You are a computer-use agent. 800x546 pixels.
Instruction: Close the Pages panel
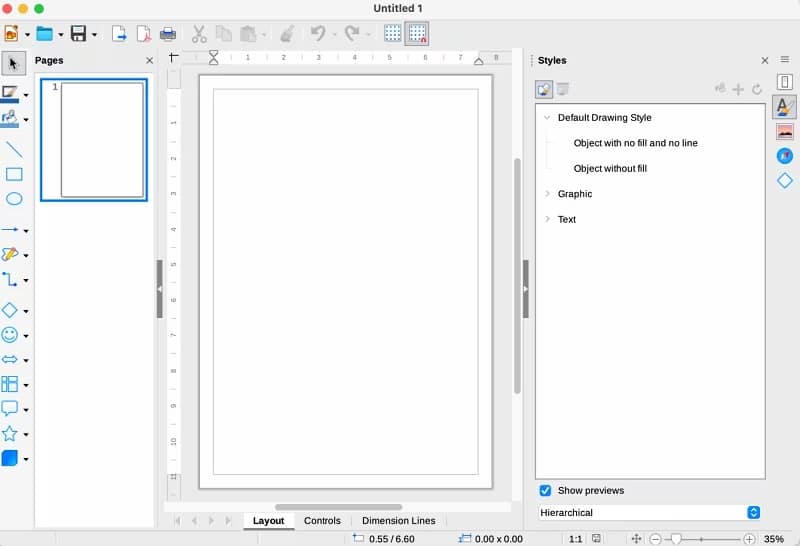tap(149, 61)
